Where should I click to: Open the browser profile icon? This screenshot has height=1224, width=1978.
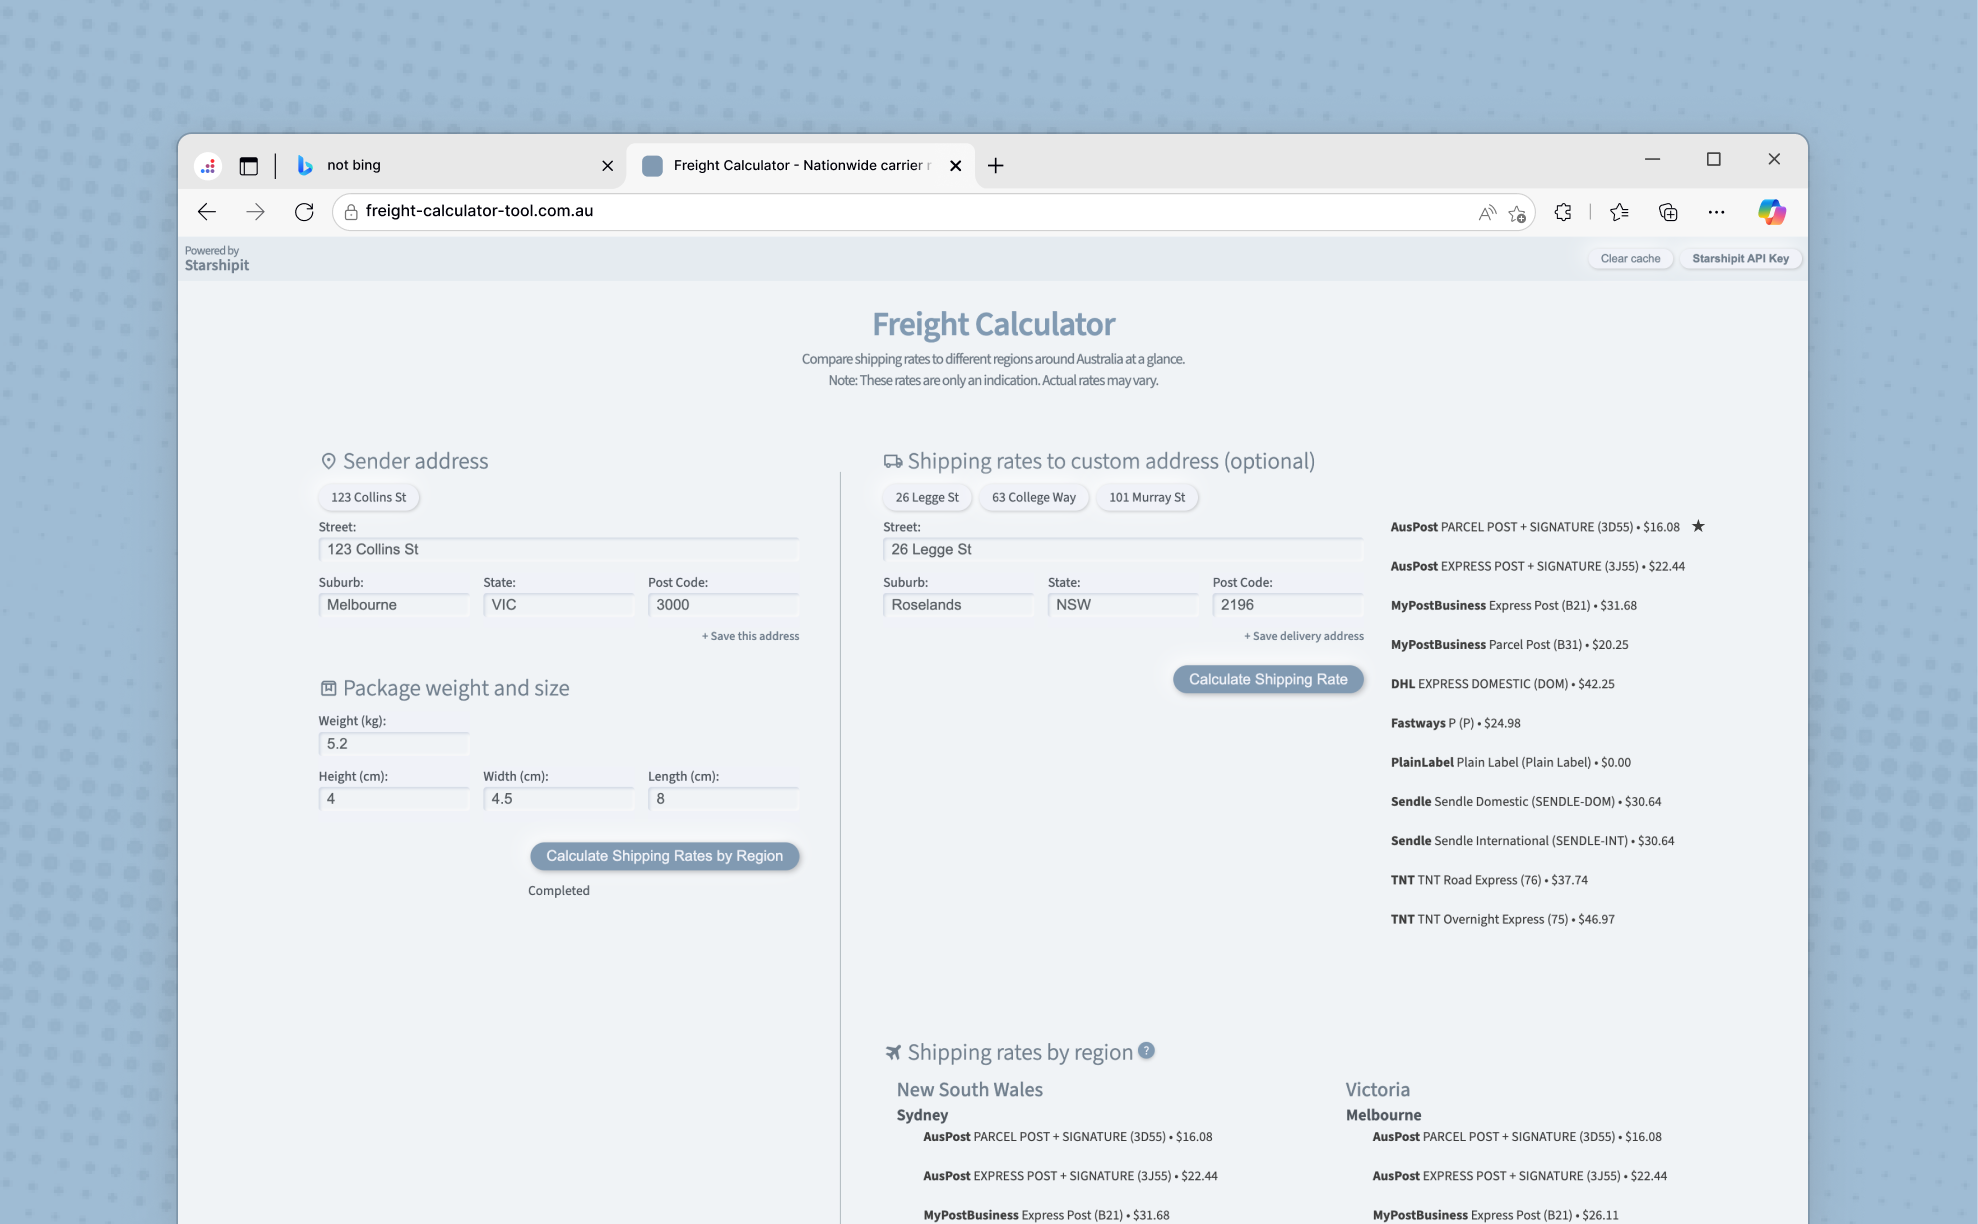[208, 166]
